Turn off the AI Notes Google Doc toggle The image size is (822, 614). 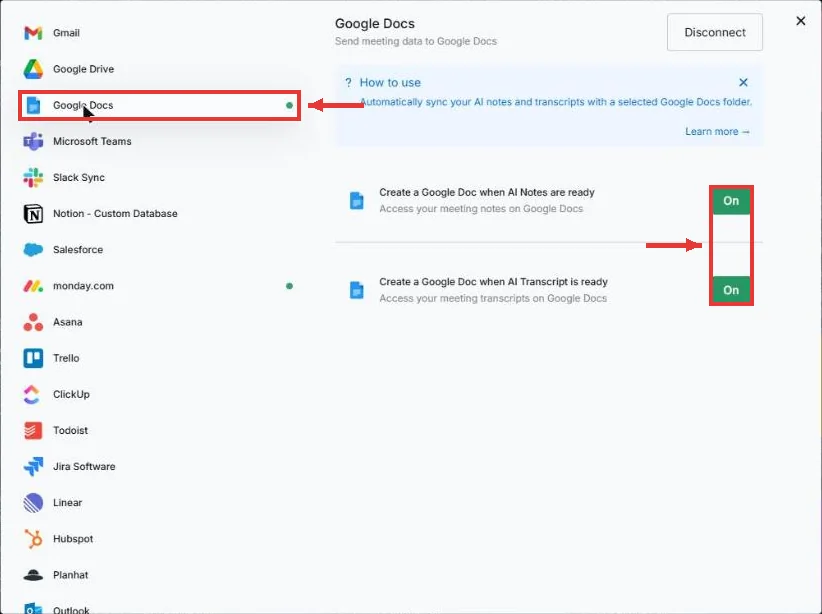click(x=731, y=201)
